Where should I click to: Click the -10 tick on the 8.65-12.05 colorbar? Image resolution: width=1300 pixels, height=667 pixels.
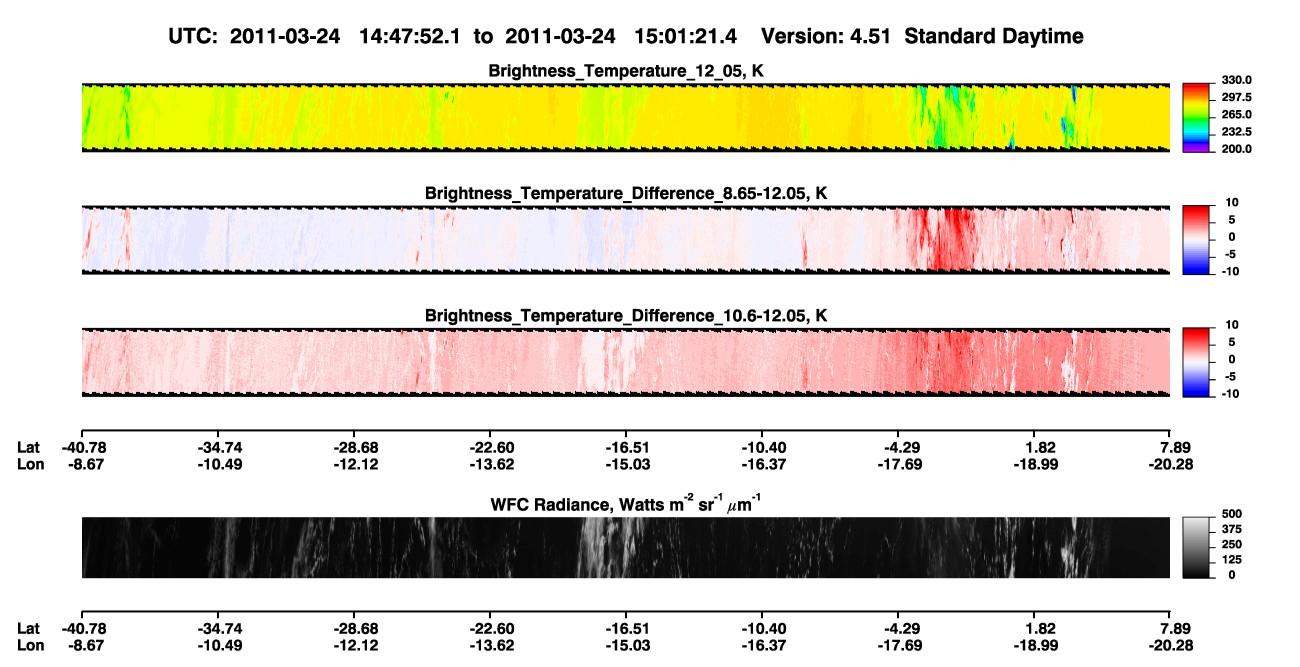pyautogui.click(x=1229, y=271)
